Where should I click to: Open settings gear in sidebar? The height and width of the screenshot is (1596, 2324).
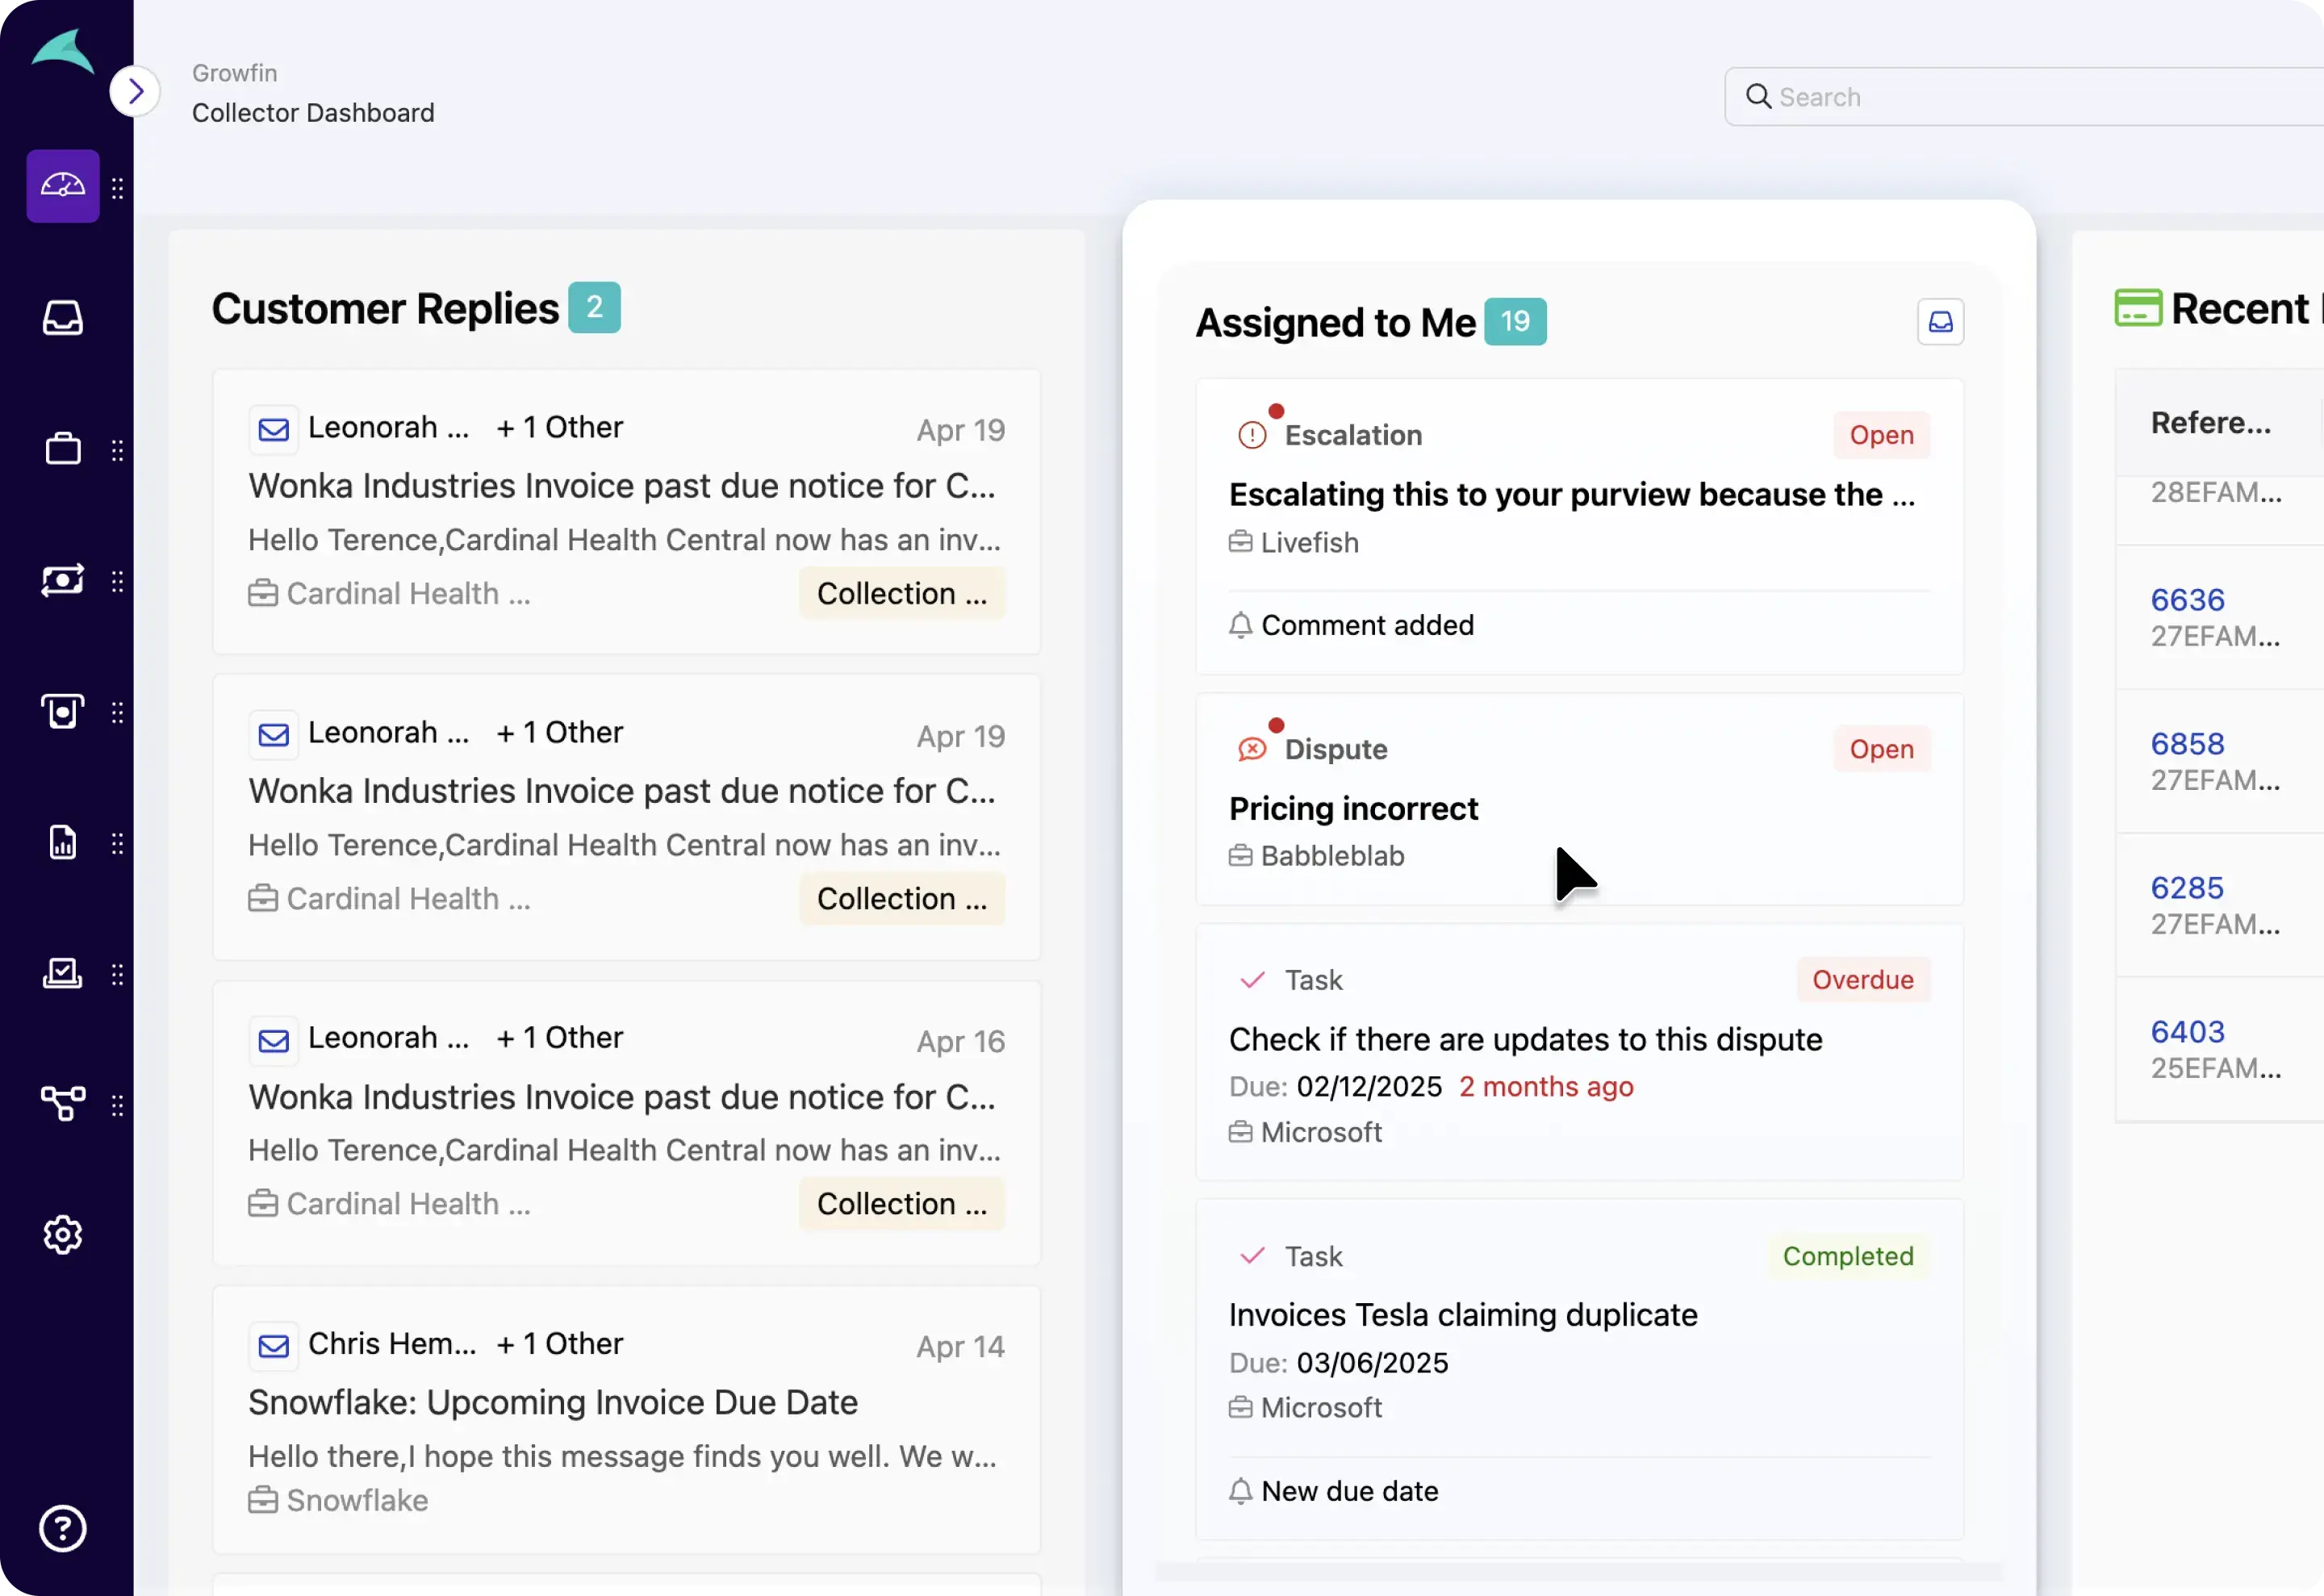(62, 1235)
